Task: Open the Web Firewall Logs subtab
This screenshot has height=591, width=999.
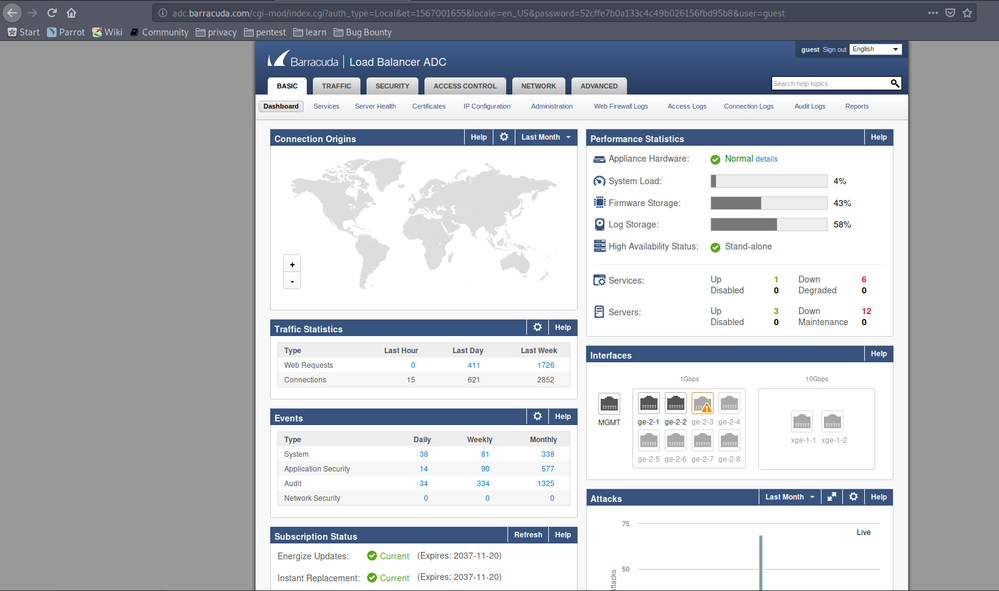Action: click(x=621, y=106)
